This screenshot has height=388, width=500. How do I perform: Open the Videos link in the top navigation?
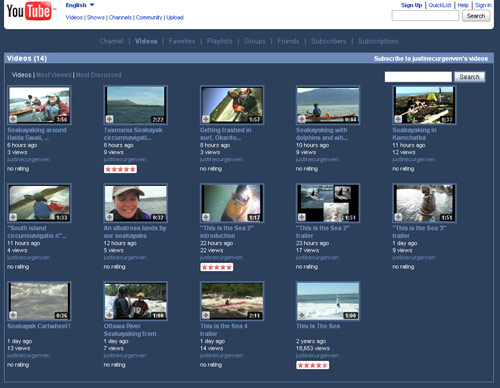[x=74, y=17]
